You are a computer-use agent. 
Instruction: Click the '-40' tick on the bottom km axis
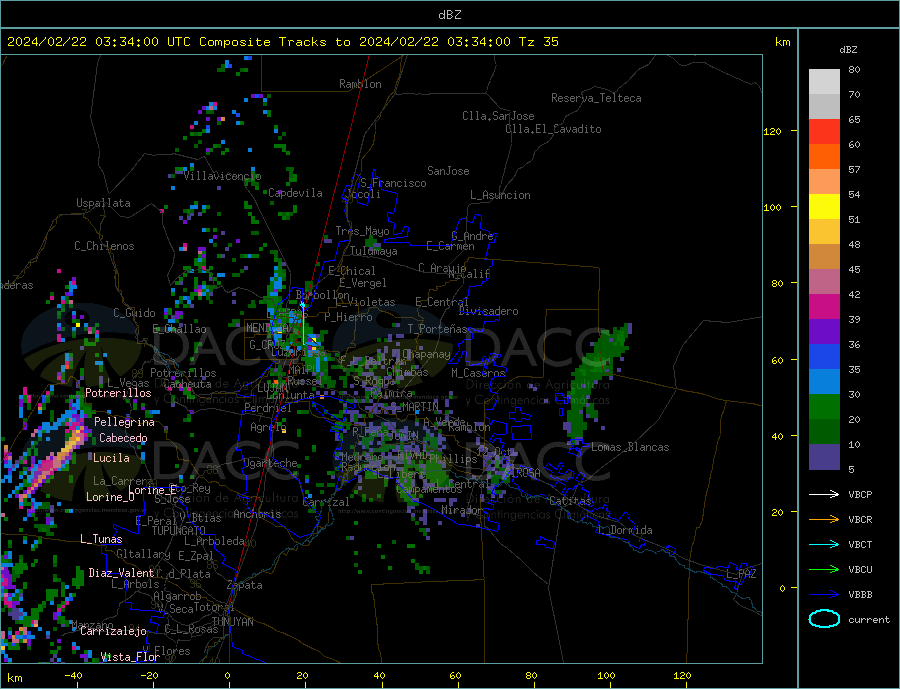click(x=73, y=676)
